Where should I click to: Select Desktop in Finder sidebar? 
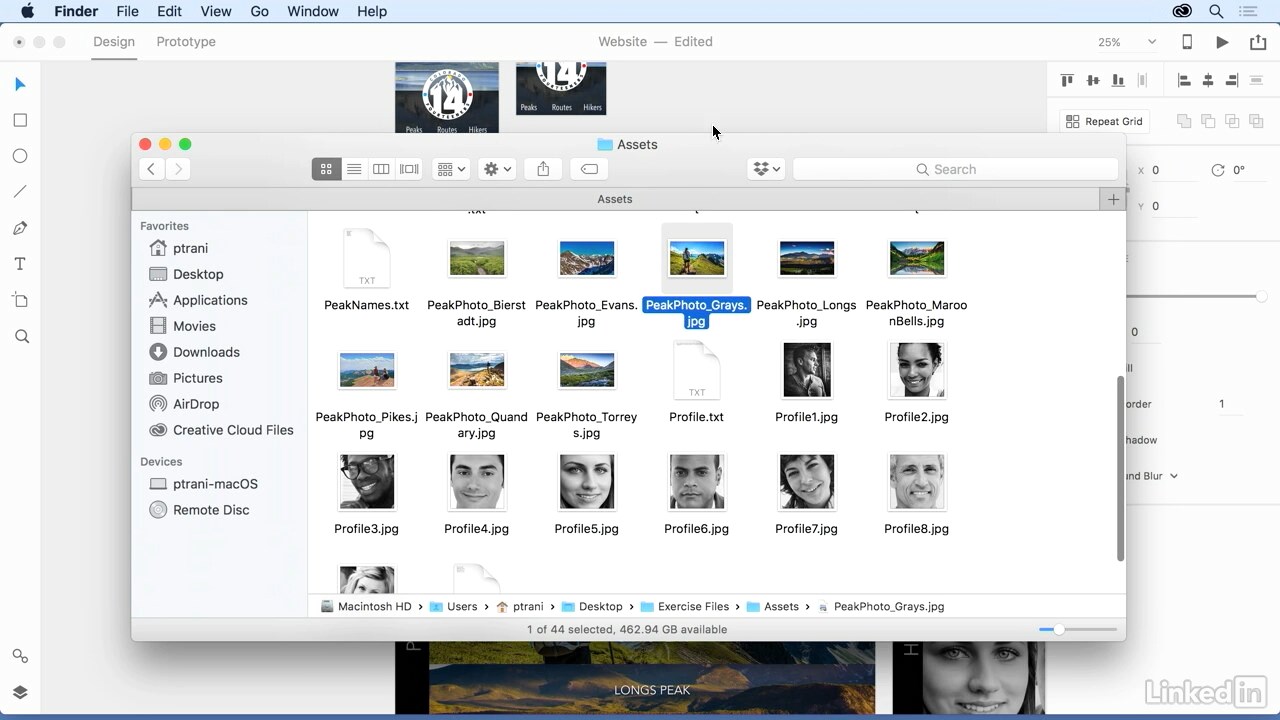[198, 274]
